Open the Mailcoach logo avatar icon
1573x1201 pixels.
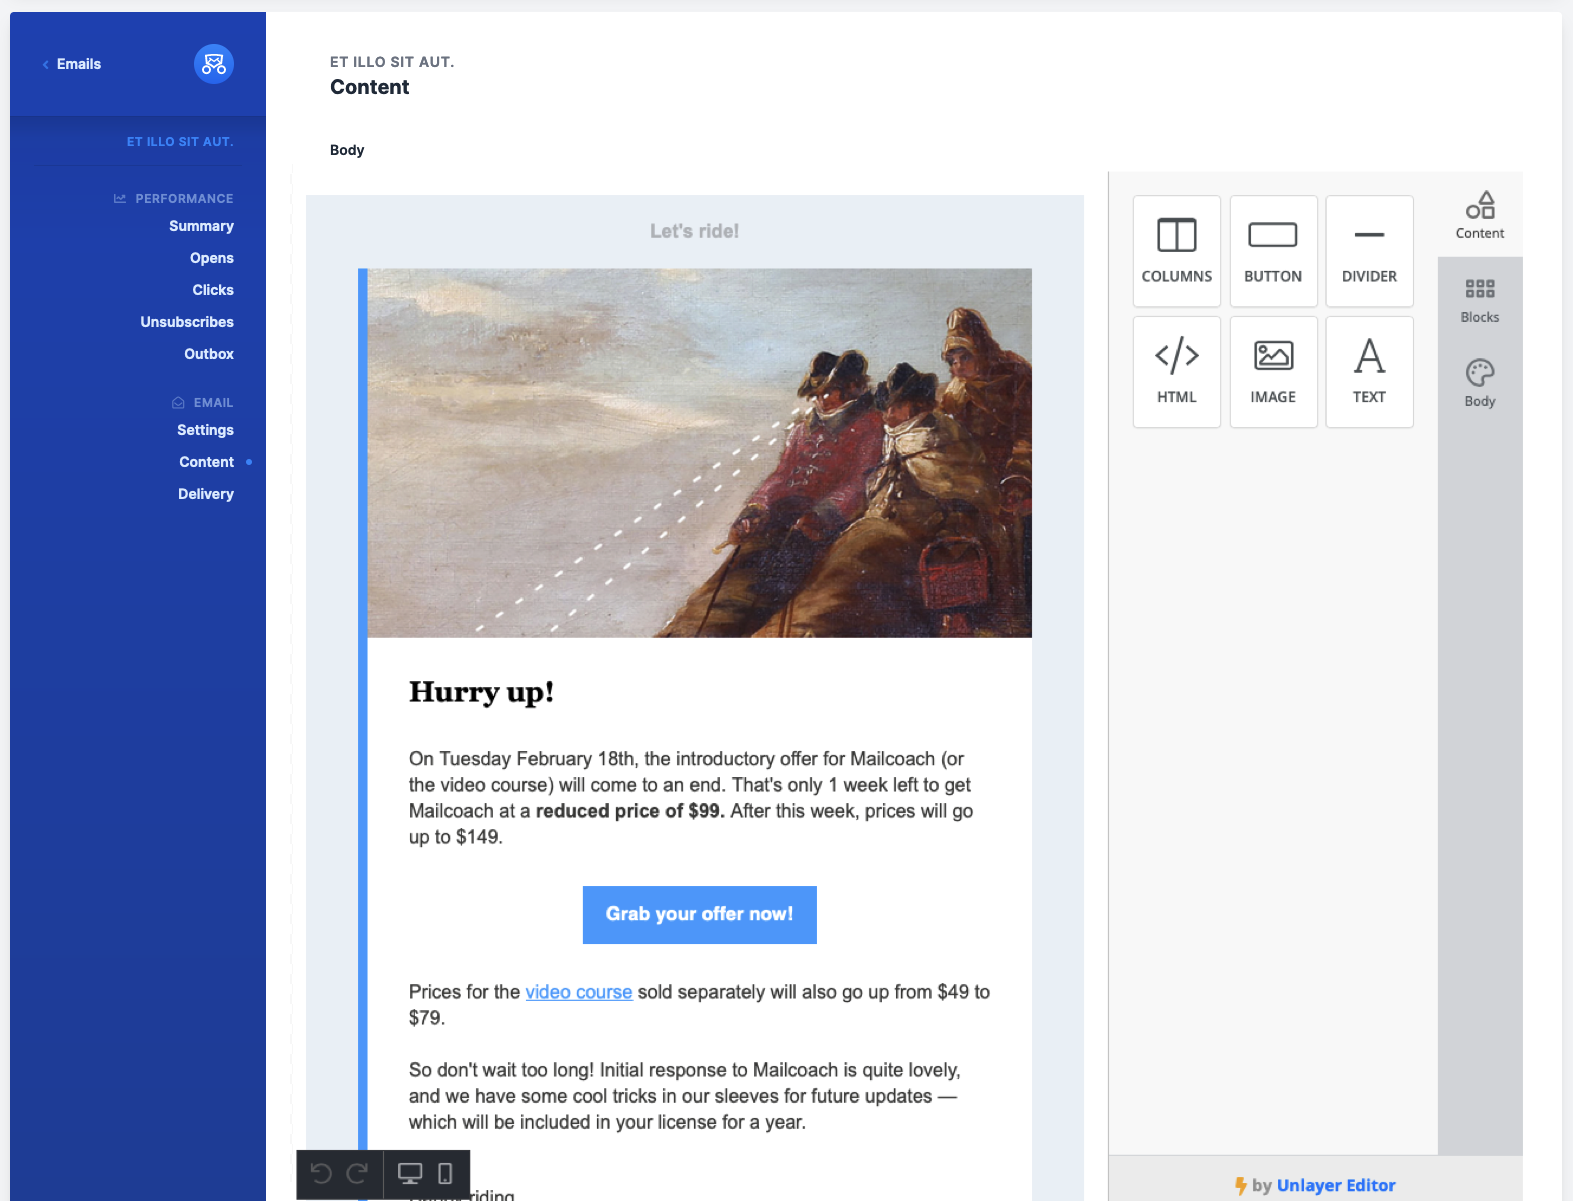pos(214,64)
